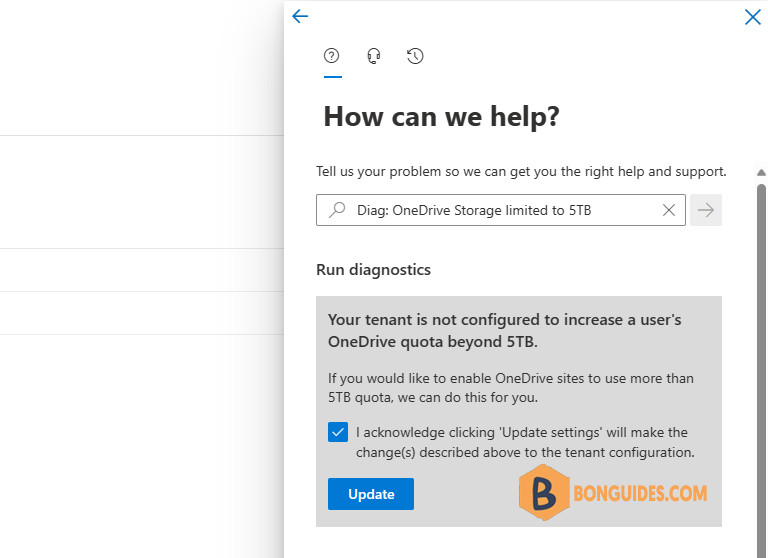The width and height of the screenshot is (768, 558).
Task: Go back using the left arrow
Action: coord(300,16)
